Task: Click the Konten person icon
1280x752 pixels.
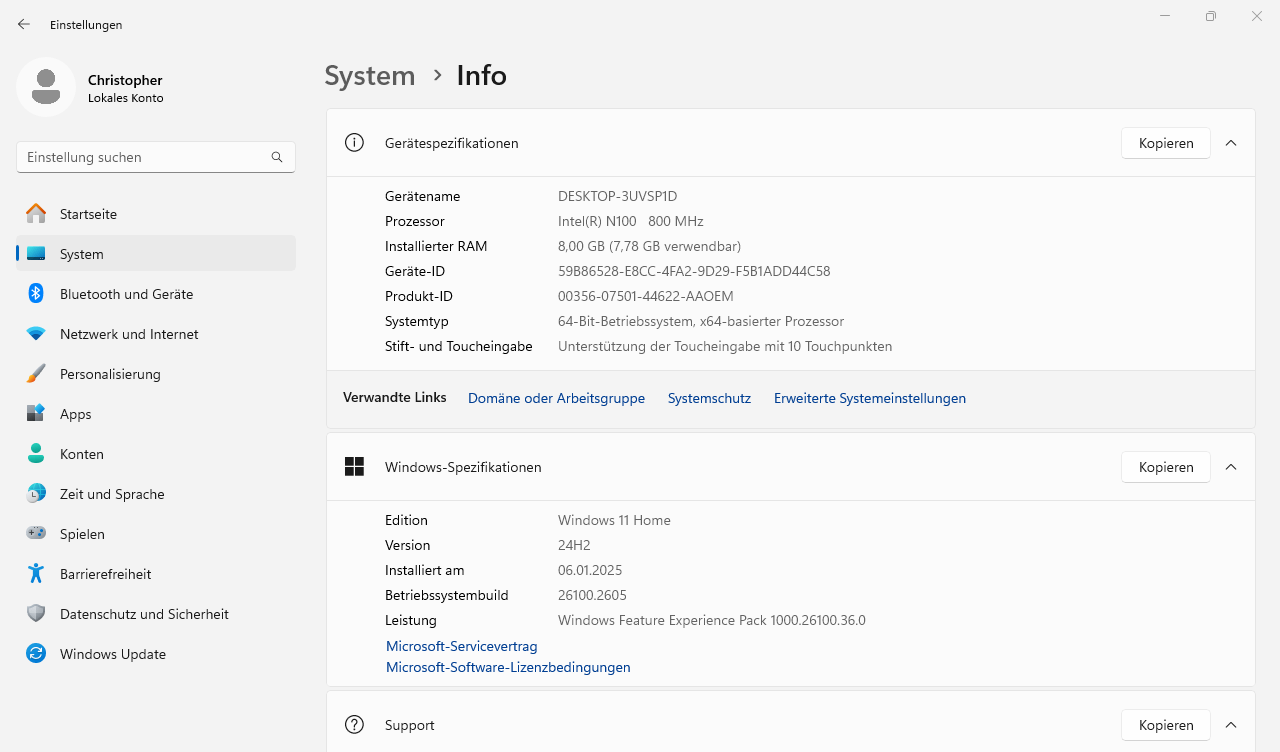Action: coord(36,454)
